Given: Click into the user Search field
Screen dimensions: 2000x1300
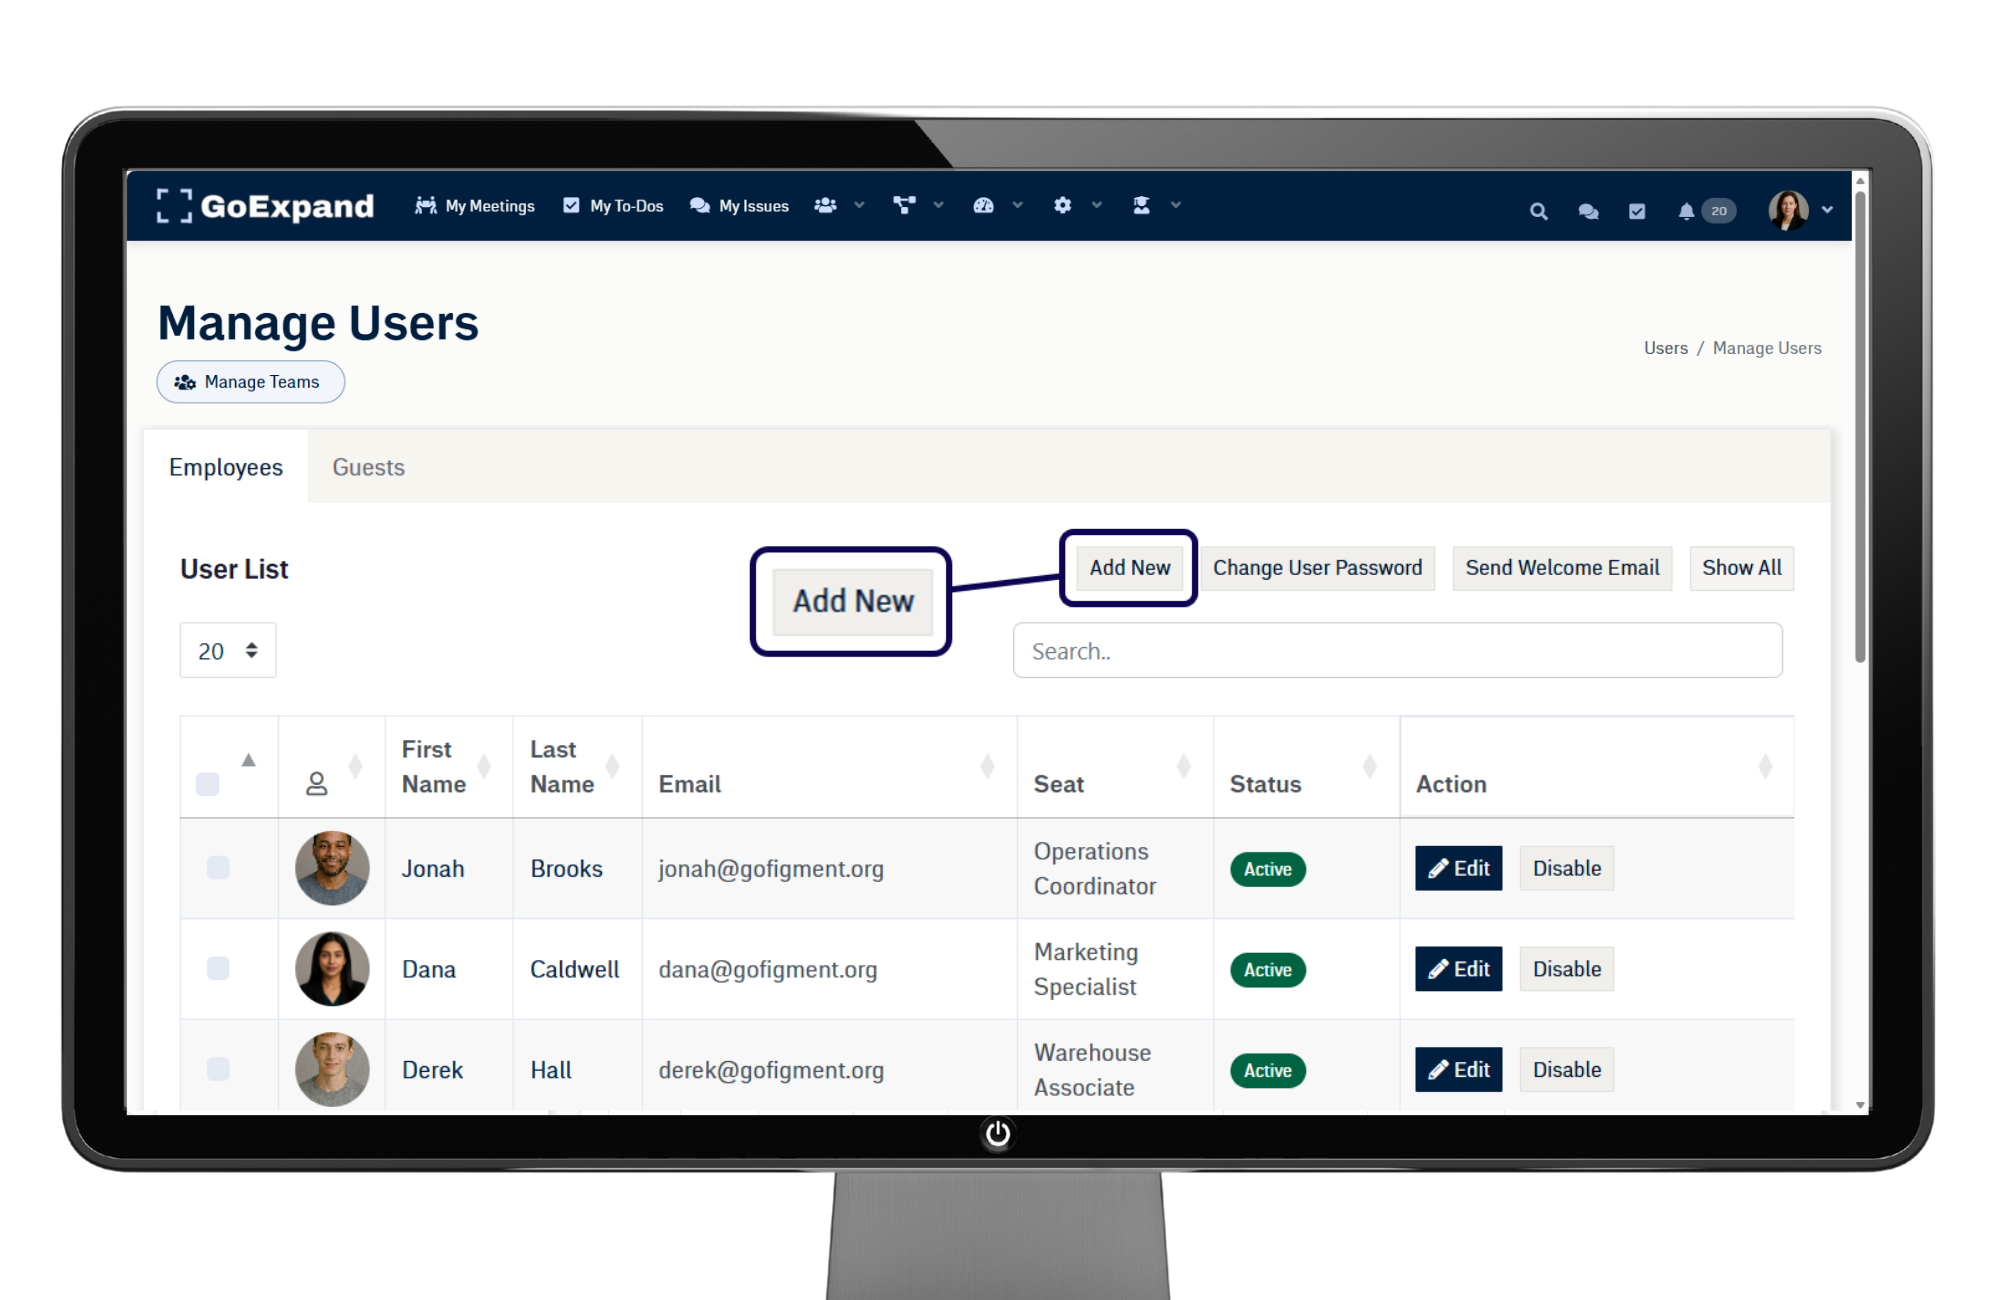Looking at the screenshot, I should pos(1397,651).
